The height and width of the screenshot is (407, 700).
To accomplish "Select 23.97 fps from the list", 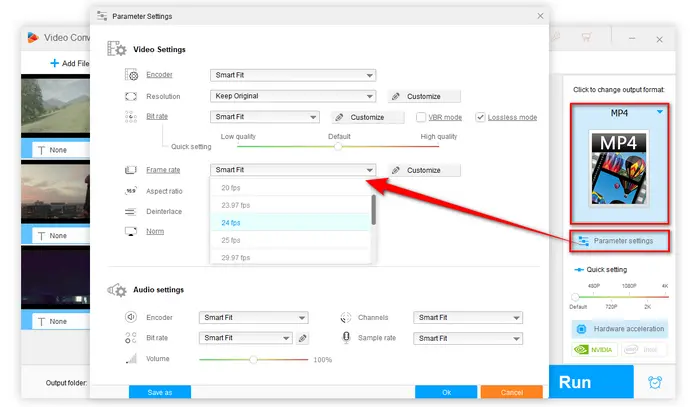I will 290,205.
